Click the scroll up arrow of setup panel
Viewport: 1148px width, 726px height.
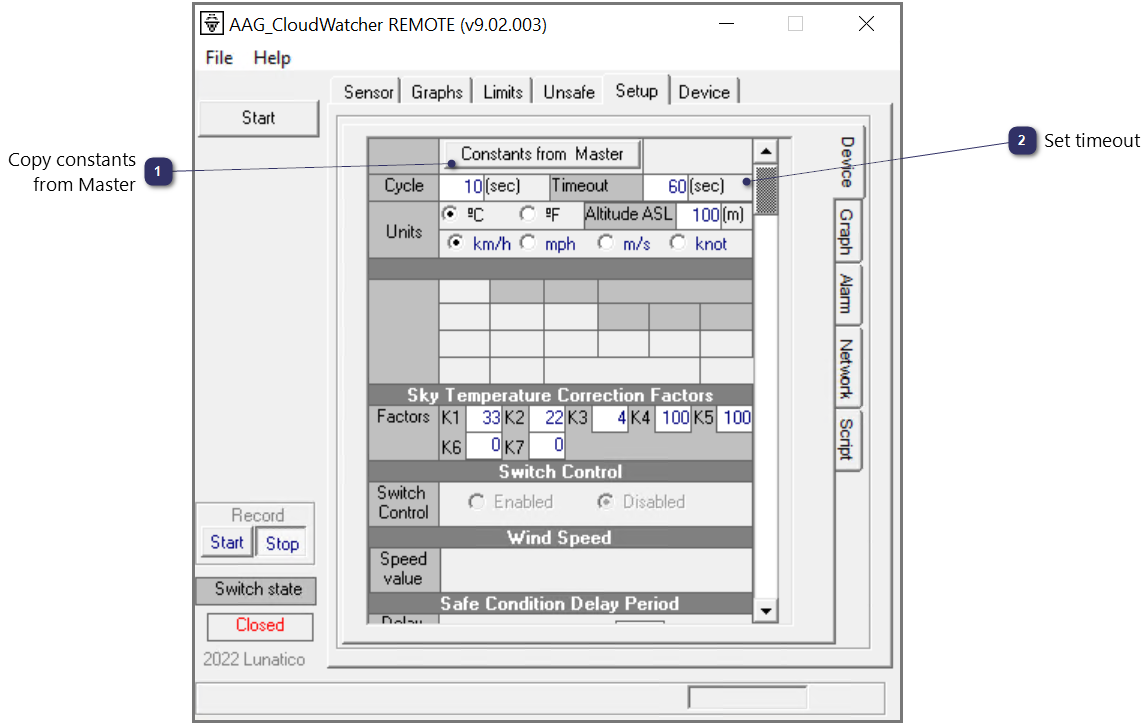[765, 151]
